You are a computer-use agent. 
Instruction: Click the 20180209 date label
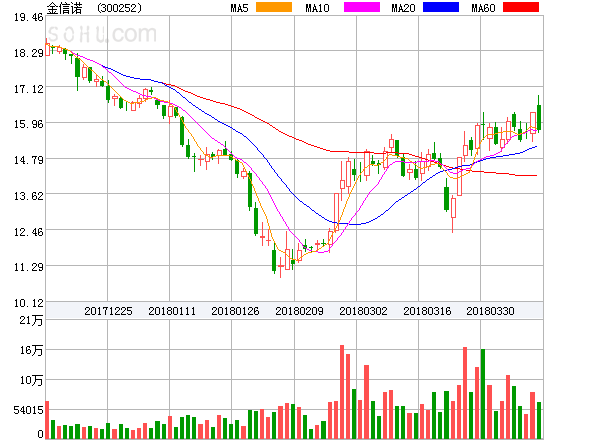(x=299, y=311)
